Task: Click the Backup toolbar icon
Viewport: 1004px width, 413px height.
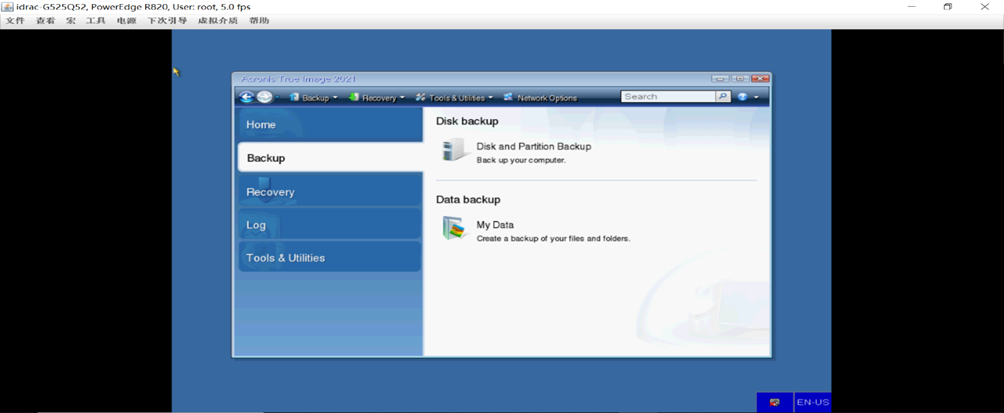Action: 295,97
